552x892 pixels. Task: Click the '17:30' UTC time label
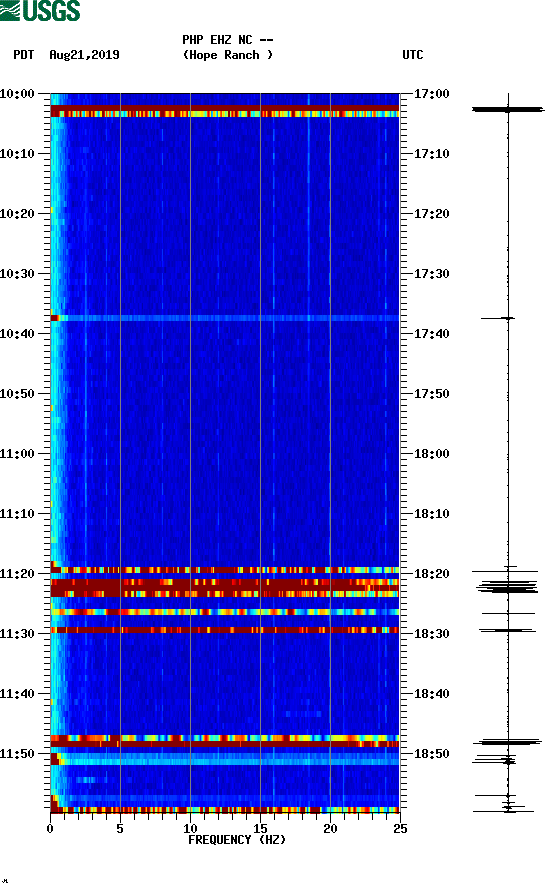click(x=431, y=274)
